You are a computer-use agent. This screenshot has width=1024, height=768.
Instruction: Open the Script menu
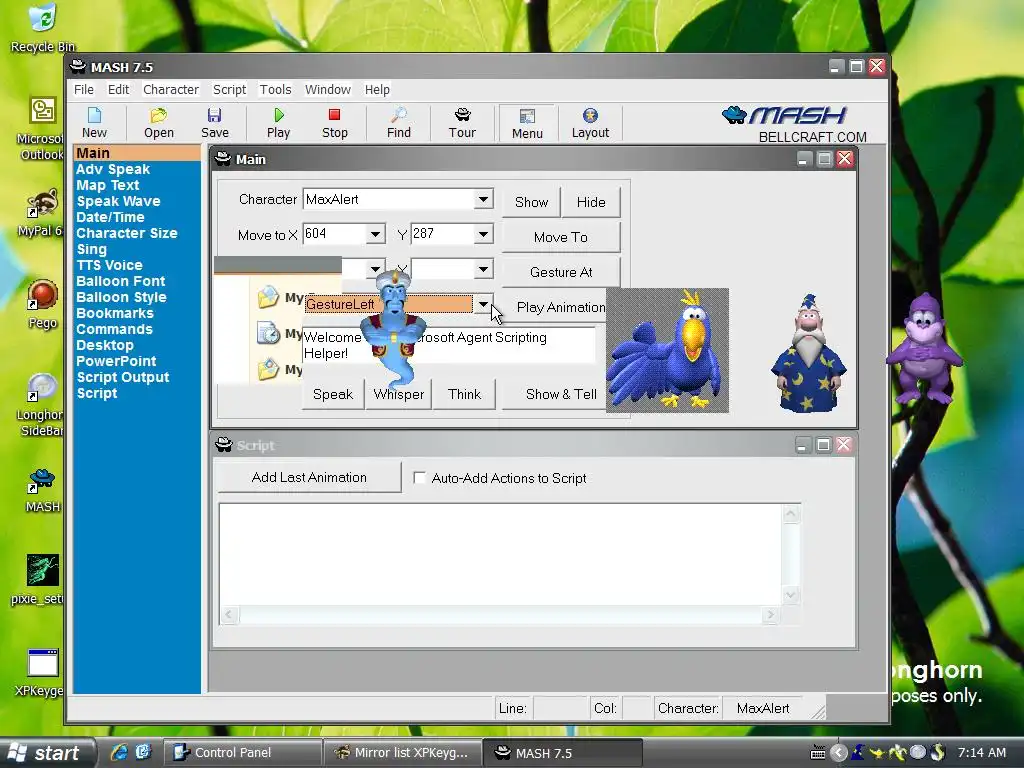[229, 89]
